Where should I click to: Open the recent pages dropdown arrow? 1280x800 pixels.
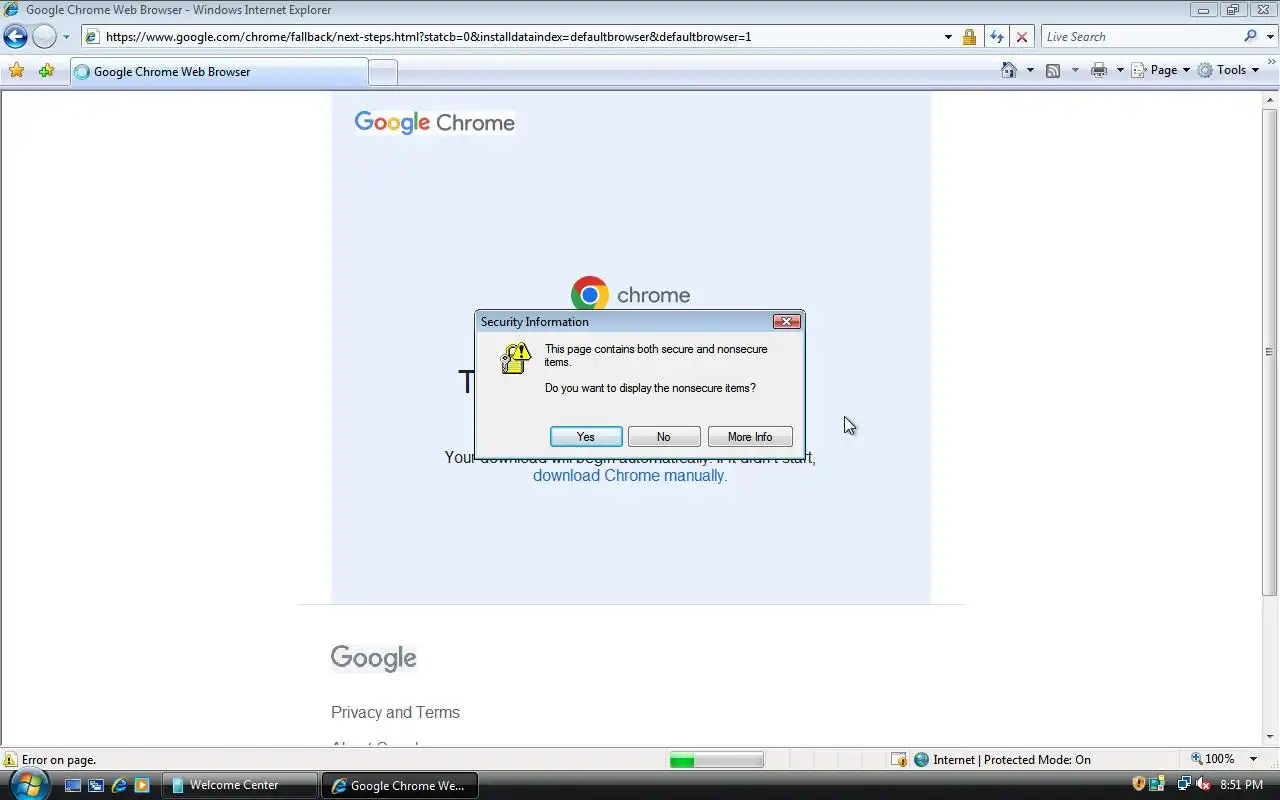(66, 37)
